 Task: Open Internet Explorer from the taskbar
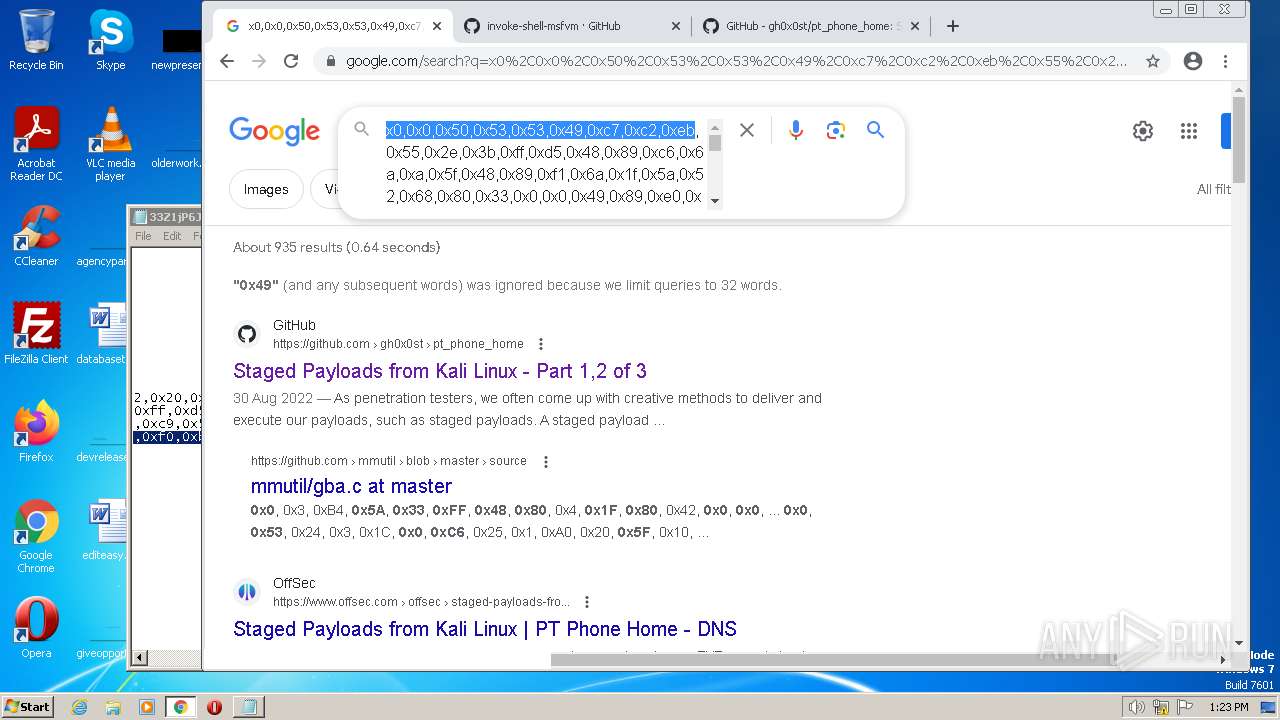click(79, 707)
